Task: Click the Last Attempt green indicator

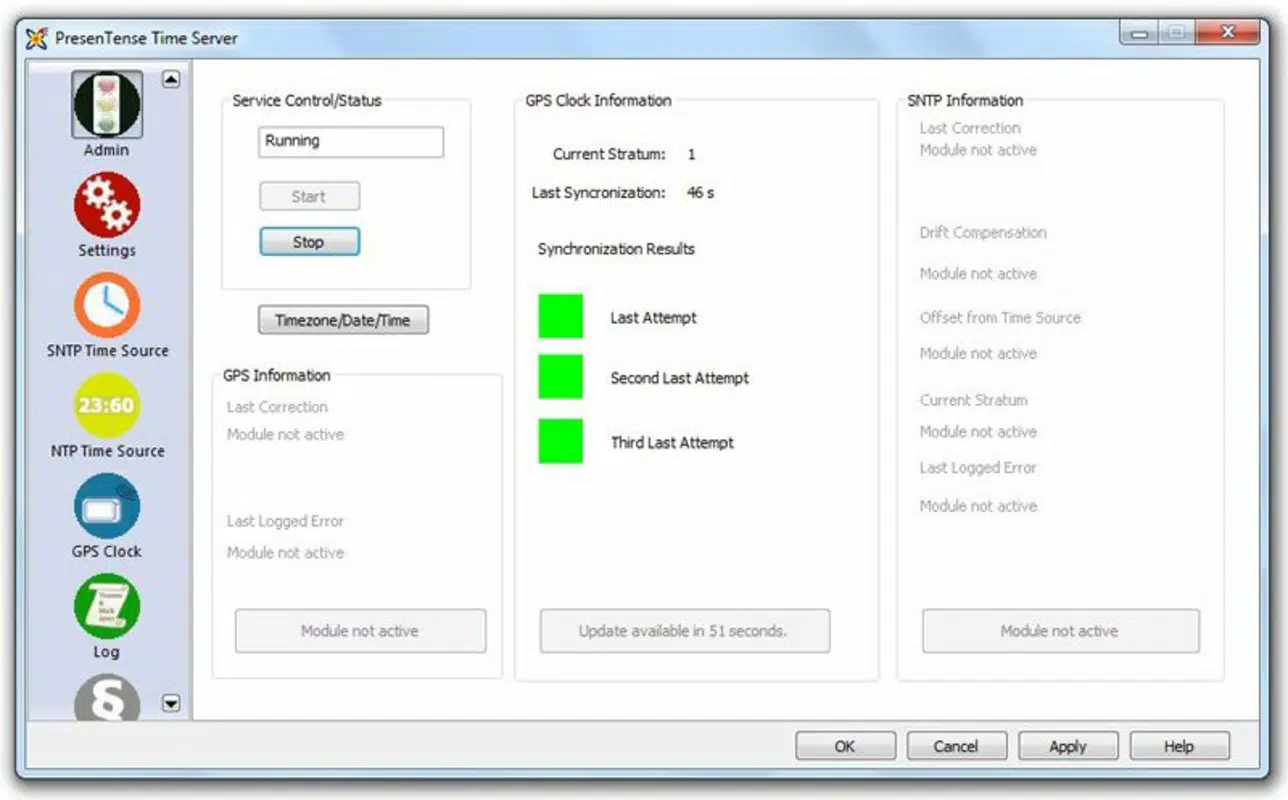Action: (560, 316)
